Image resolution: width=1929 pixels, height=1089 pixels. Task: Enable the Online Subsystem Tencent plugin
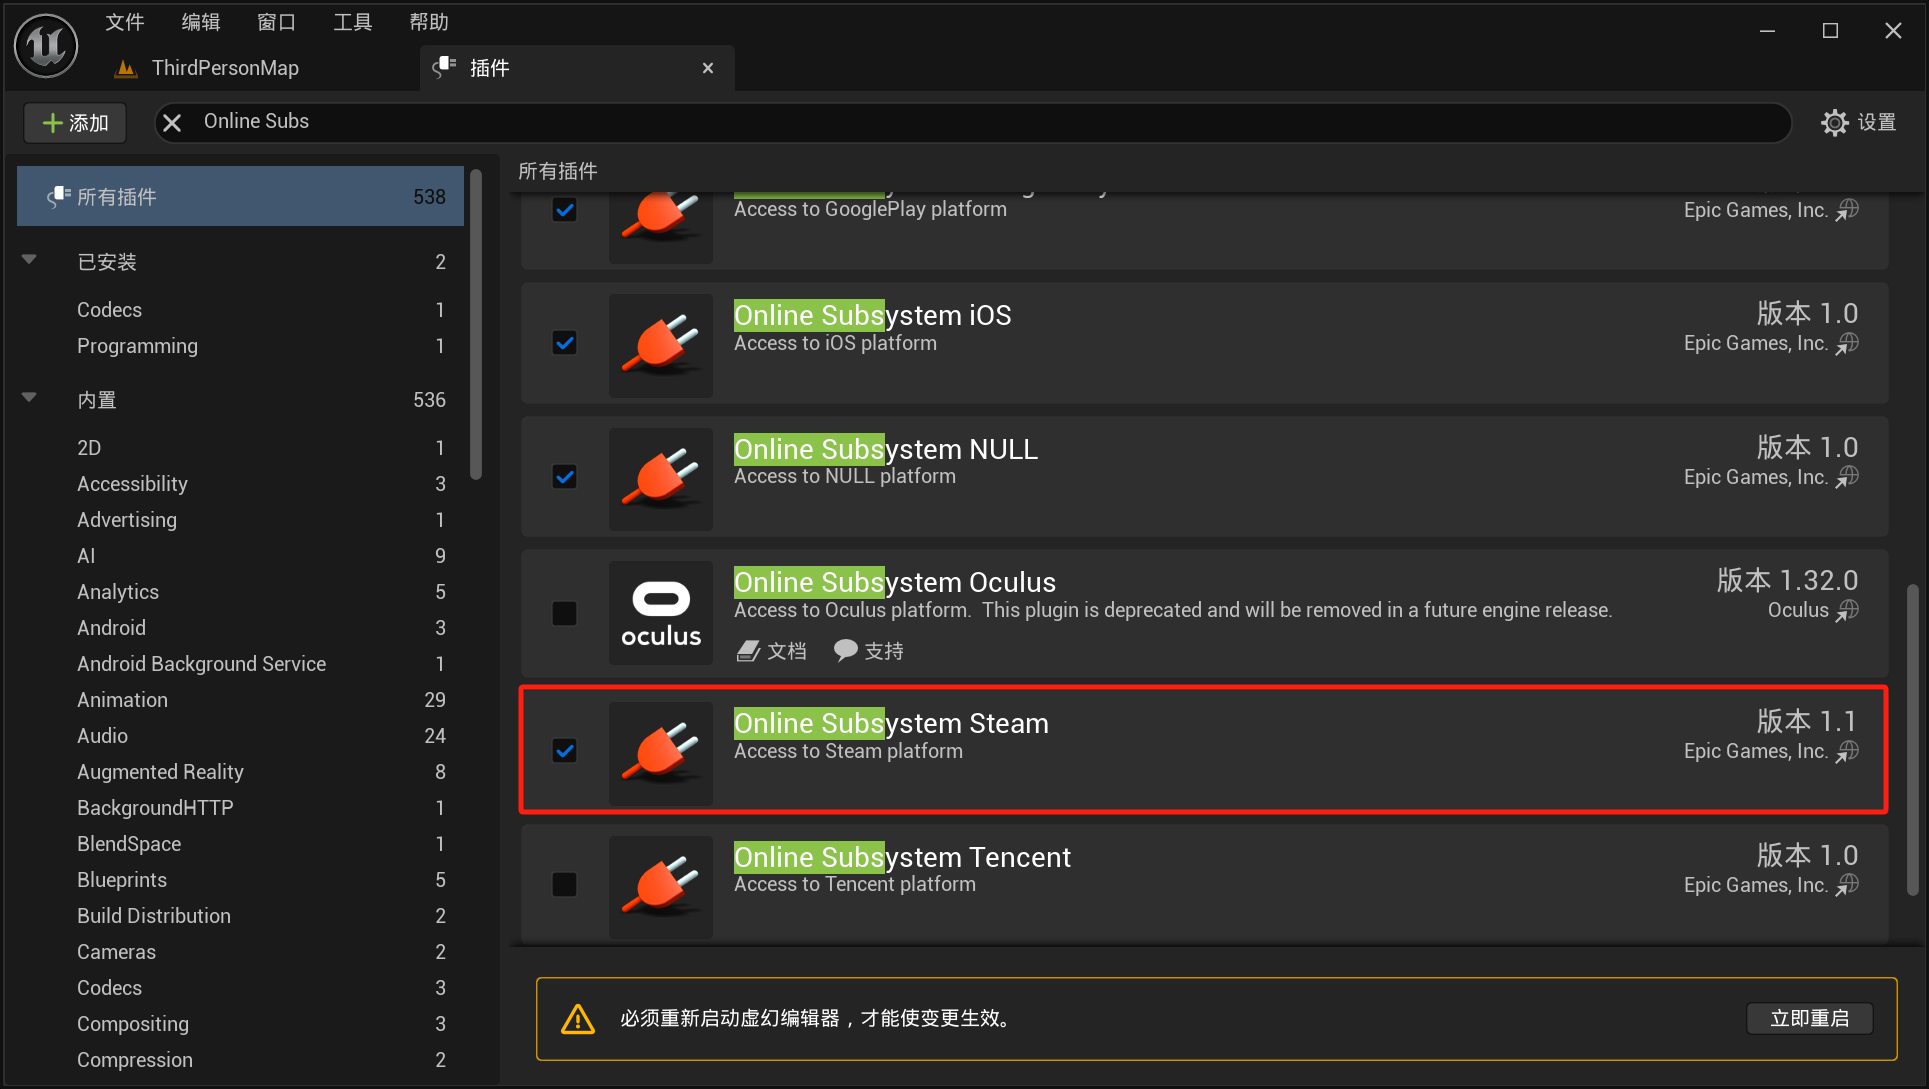(x=565, y=884)
